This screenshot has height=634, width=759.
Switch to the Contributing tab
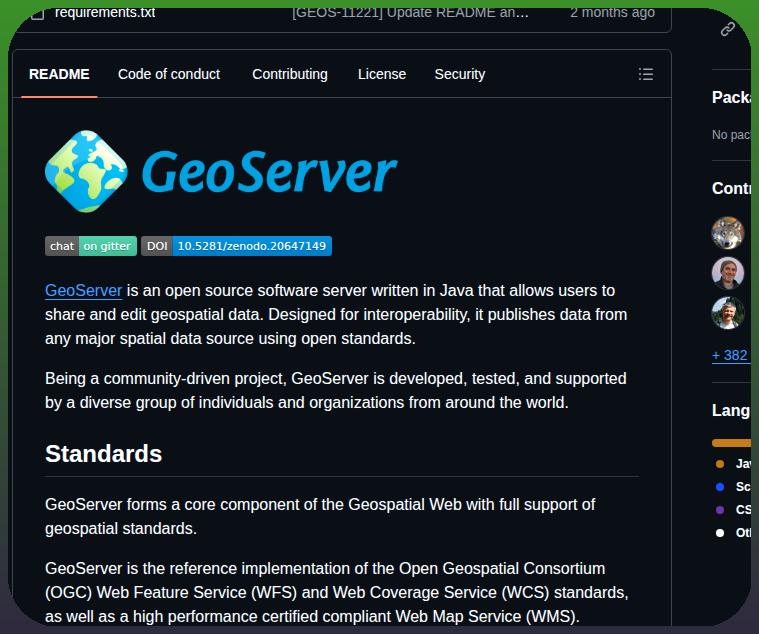(290, 74)
